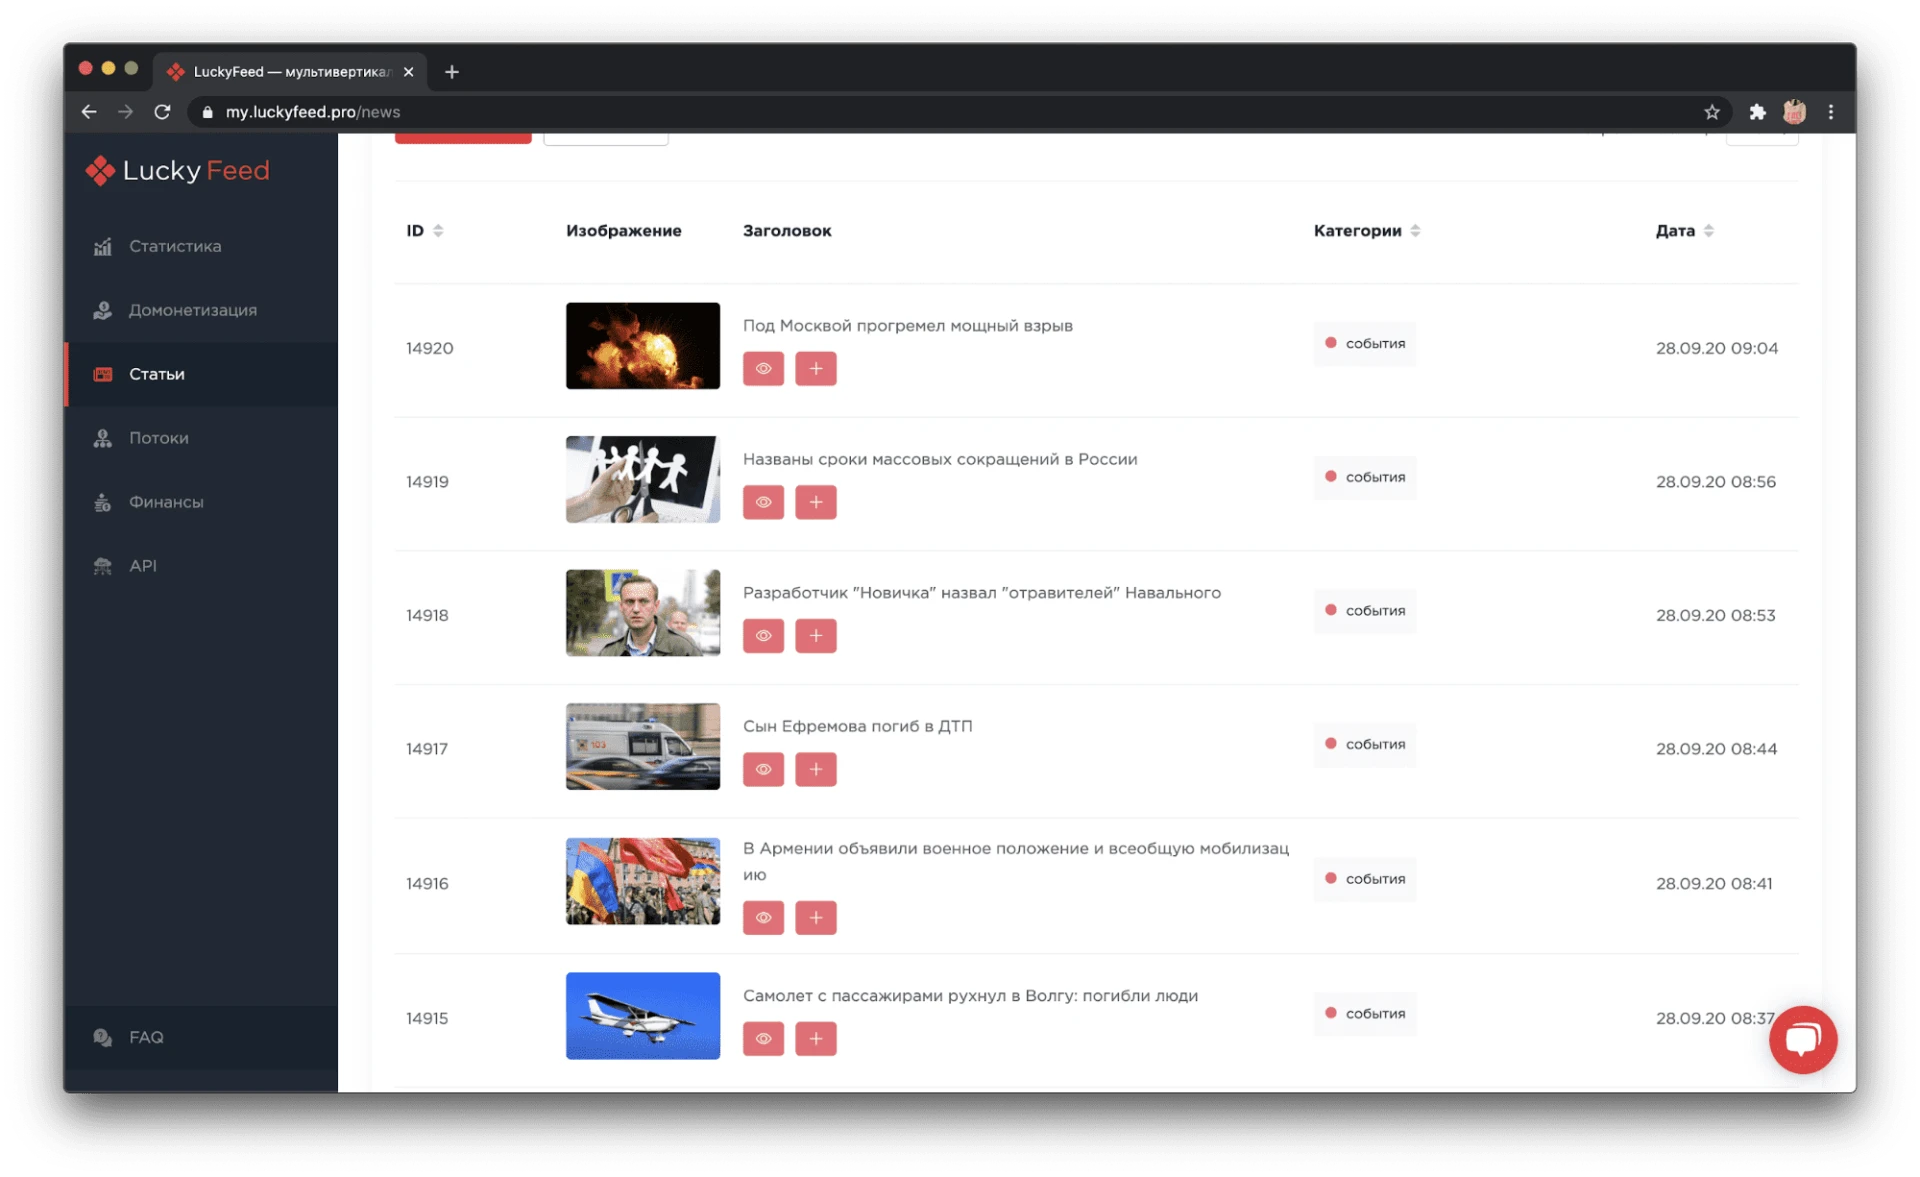Screen dimensions: 1920x1177
Task: Open airplane thumbnail of article 14915
Action: (643, 1016)
